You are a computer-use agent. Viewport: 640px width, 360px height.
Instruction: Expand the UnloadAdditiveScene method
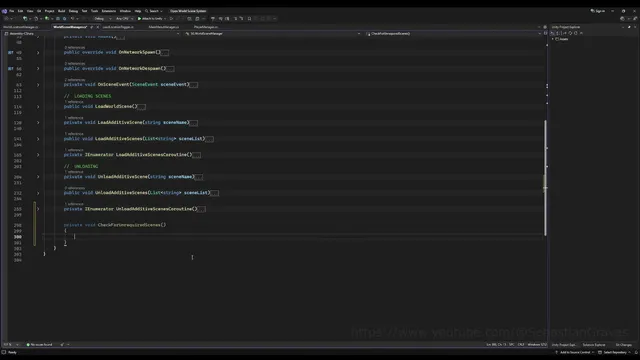pos(38,177)
